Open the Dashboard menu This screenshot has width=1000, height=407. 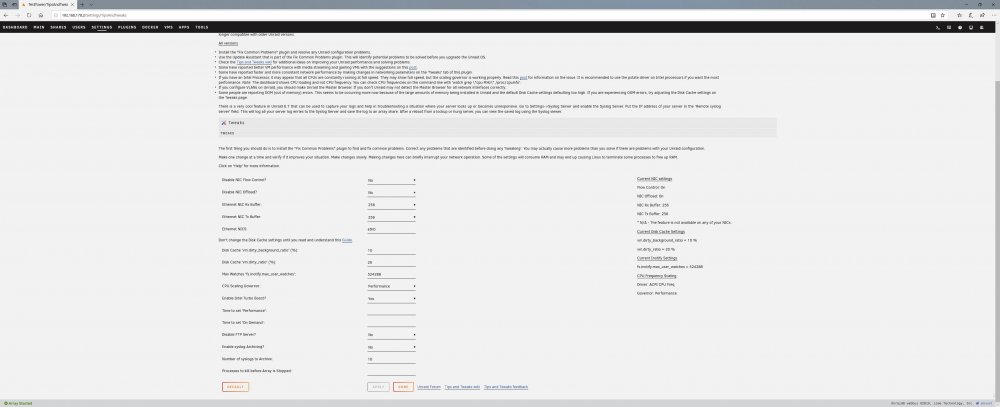tap(15, 27)
